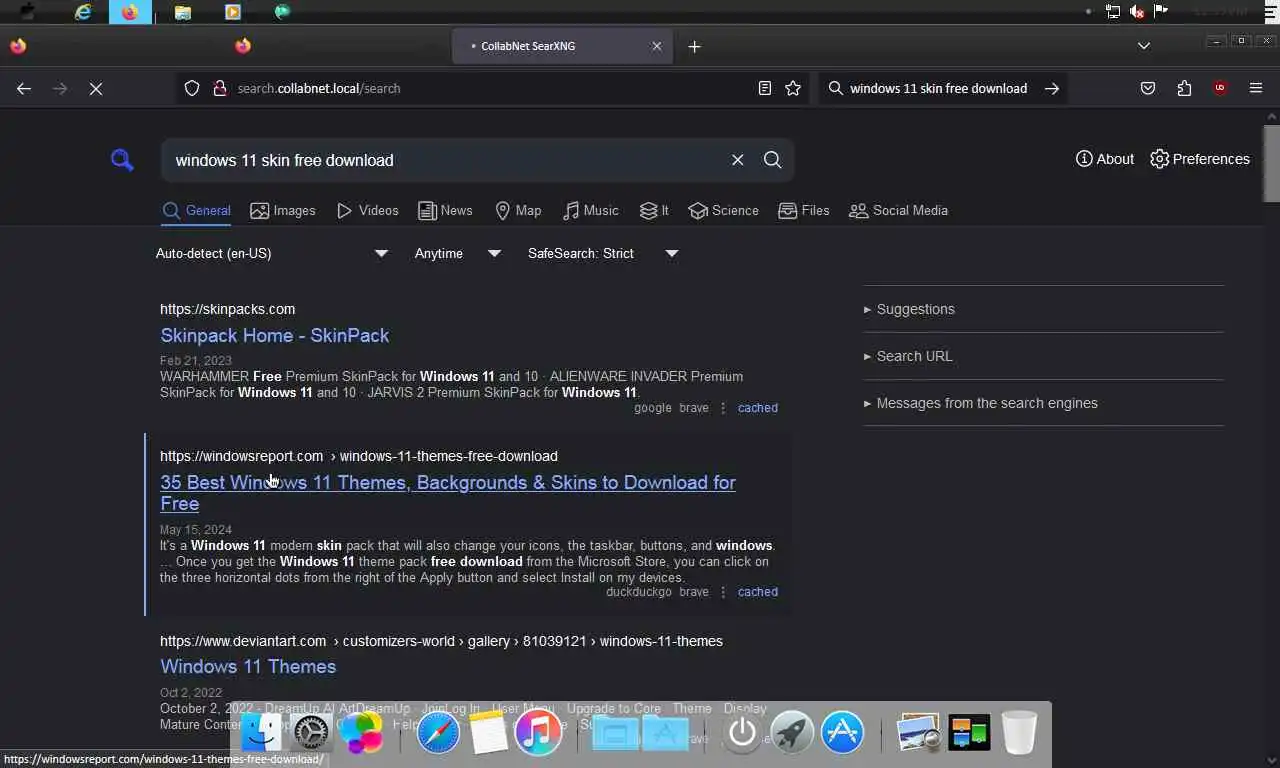Screen dimensions: 1280x768
Task: Switch to the Files category tab
Action: [804, 210]
